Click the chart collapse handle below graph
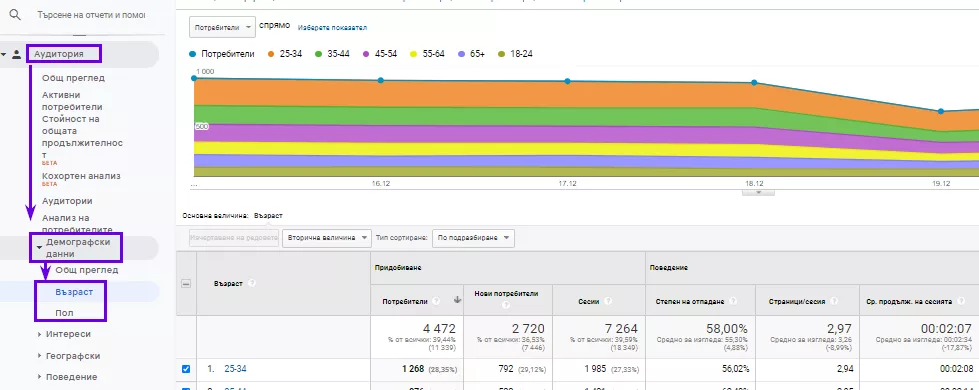979x390 pixels. tap(758, 193)
